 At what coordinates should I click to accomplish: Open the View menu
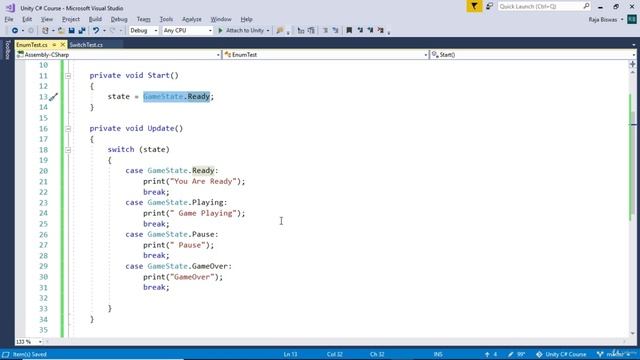click(47, 19)
